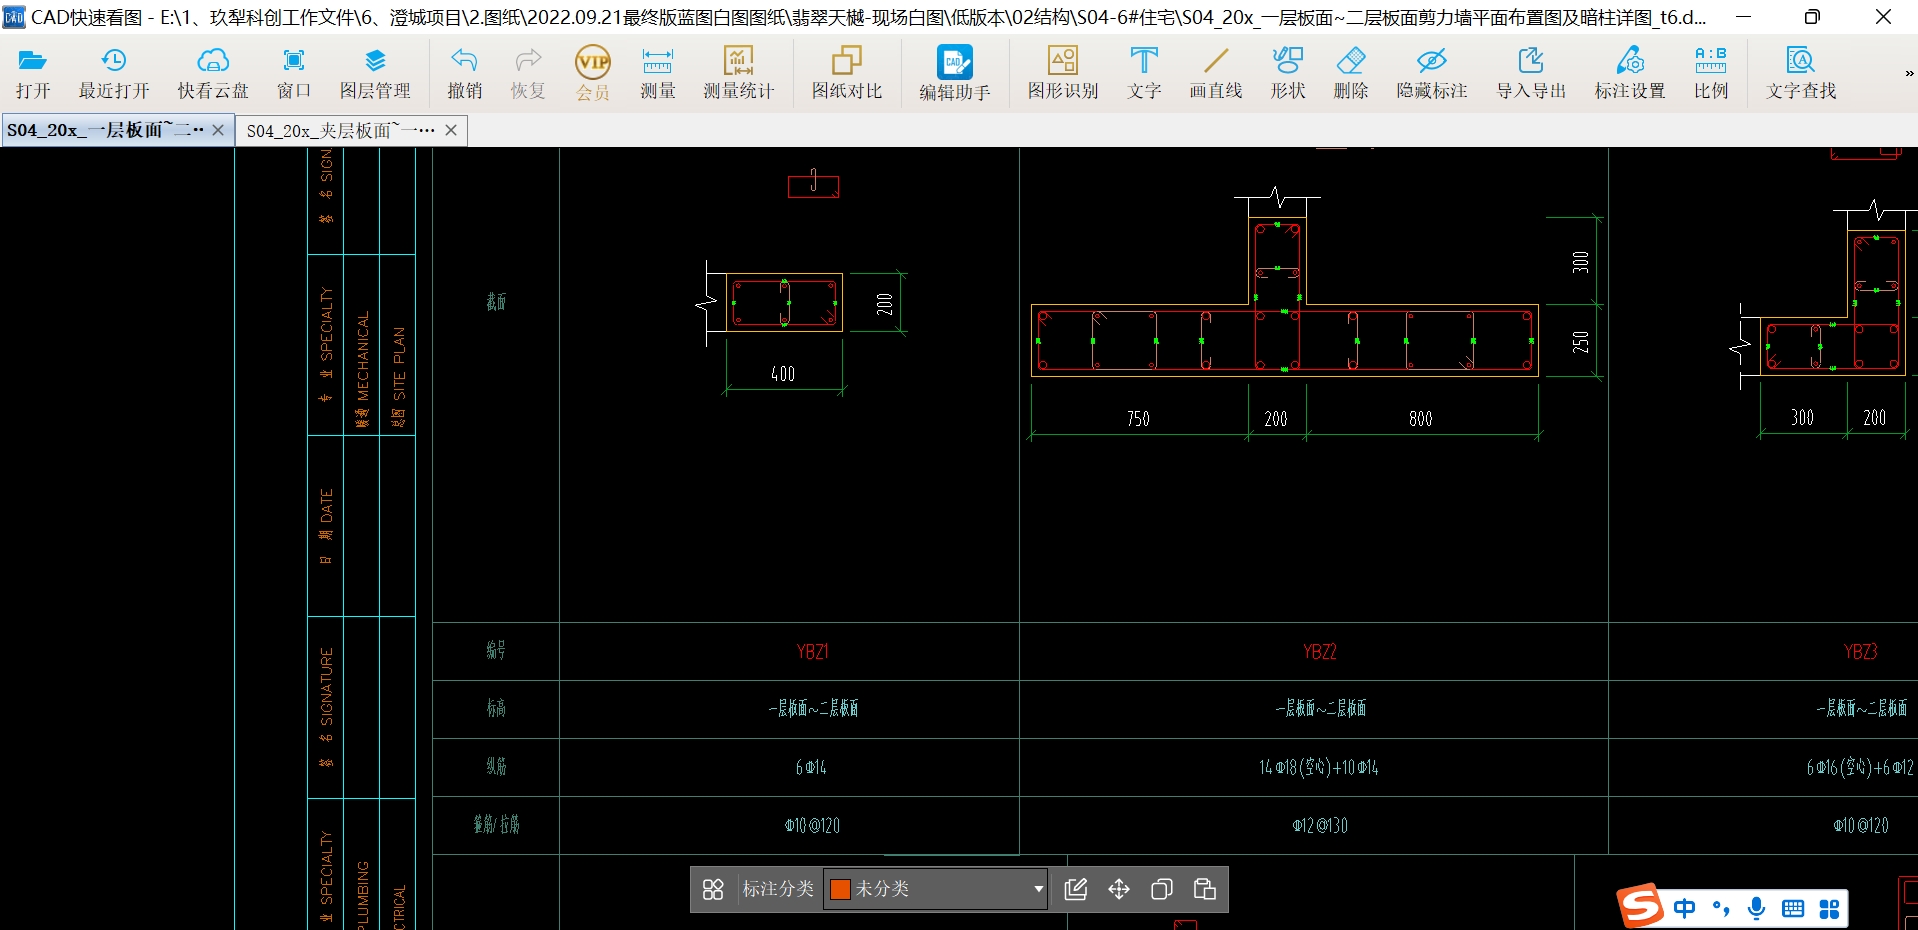Click the 编号 row header
The width and height of the screenshot is (1918, 930).
496,651
